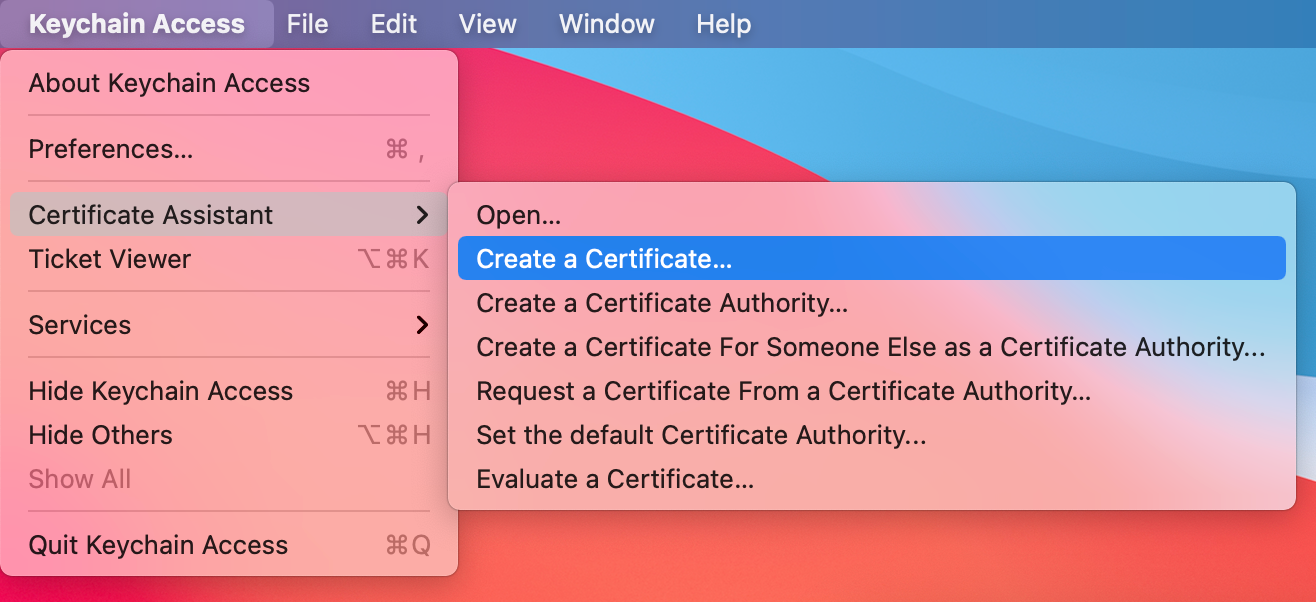Choose Hide Others menu item

pos(229,435)
